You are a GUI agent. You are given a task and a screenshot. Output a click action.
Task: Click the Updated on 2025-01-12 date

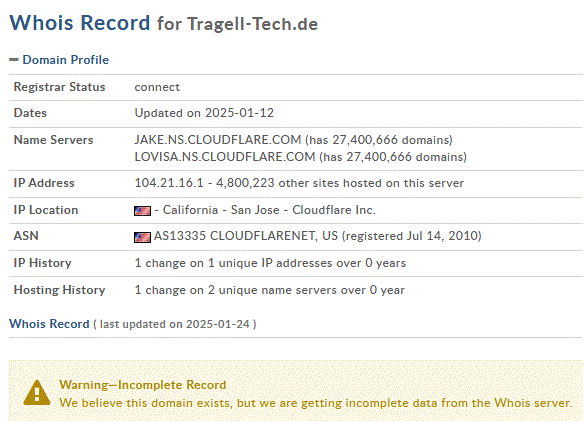204,113
